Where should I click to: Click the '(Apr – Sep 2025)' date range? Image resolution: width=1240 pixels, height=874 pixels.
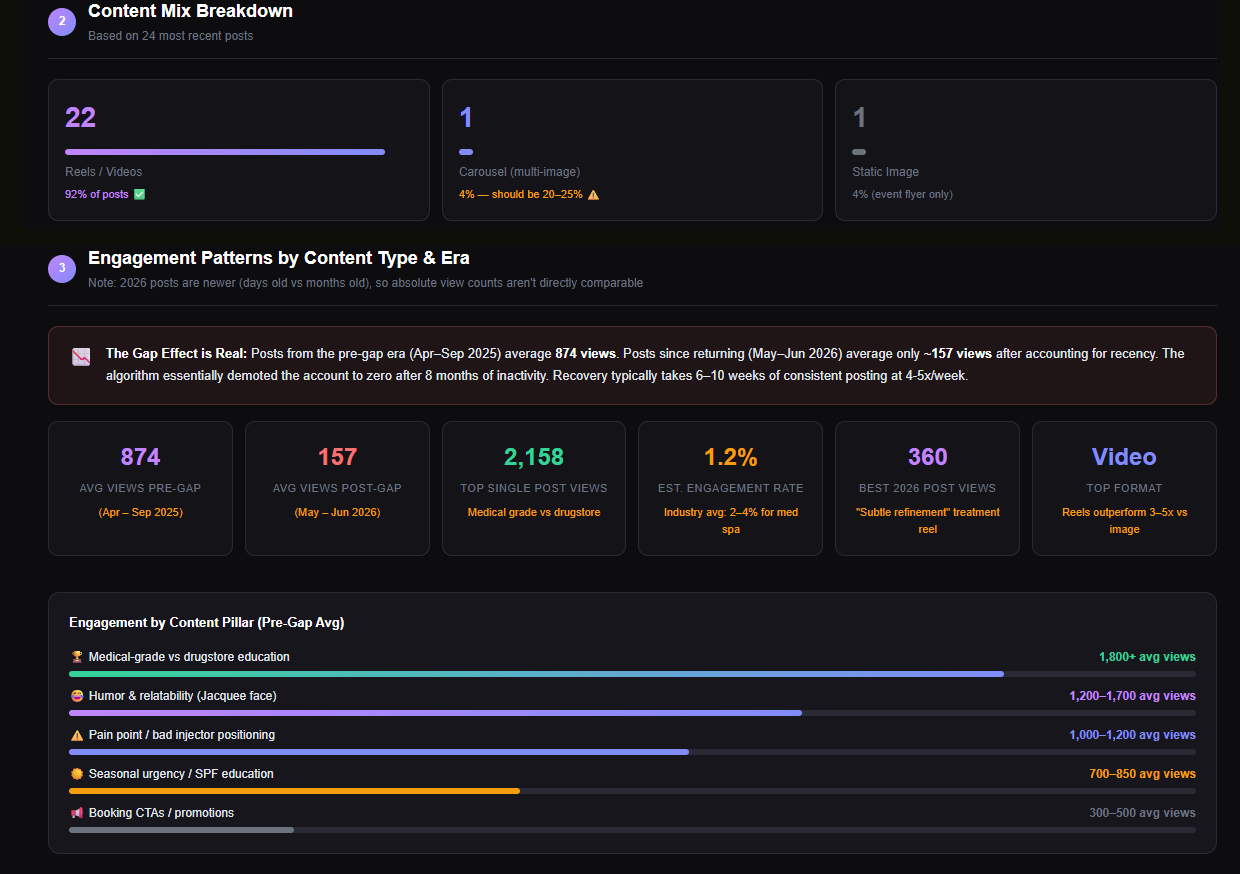pos(140,512)
